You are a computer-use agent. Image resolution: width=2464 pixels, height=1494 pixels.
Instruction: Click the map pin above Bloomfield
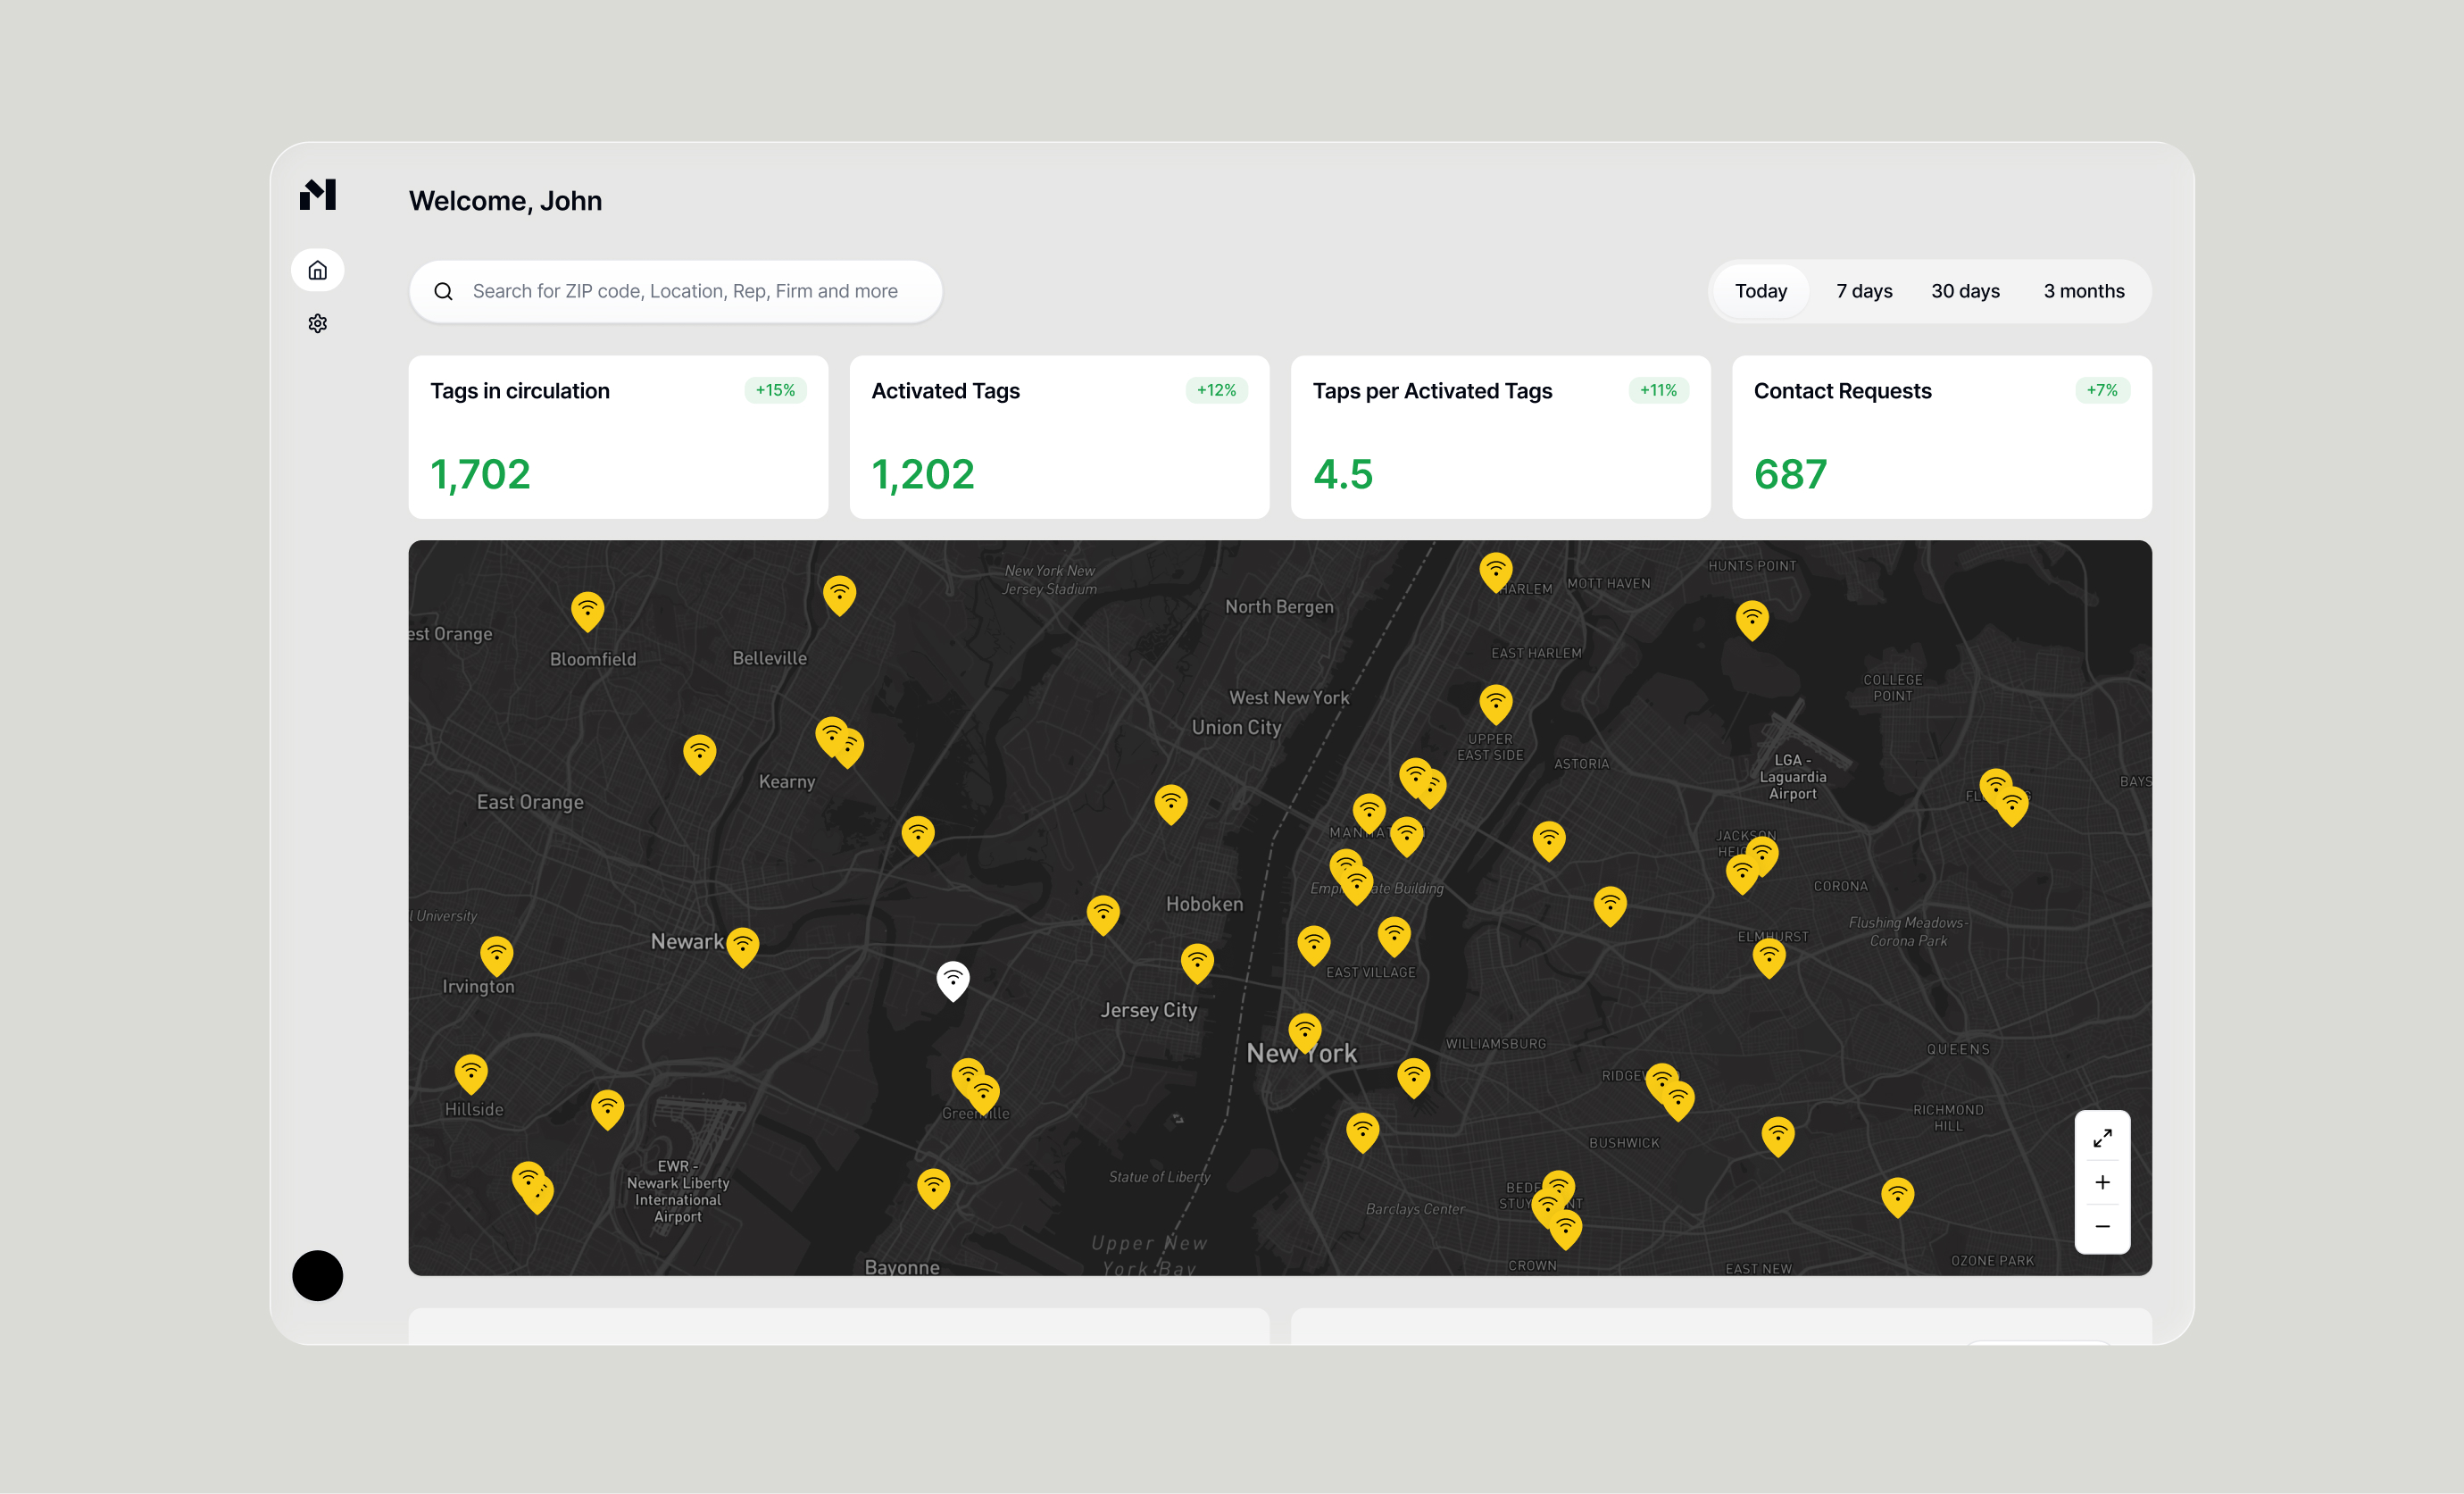pyautogui.click(x=587, y=611)
